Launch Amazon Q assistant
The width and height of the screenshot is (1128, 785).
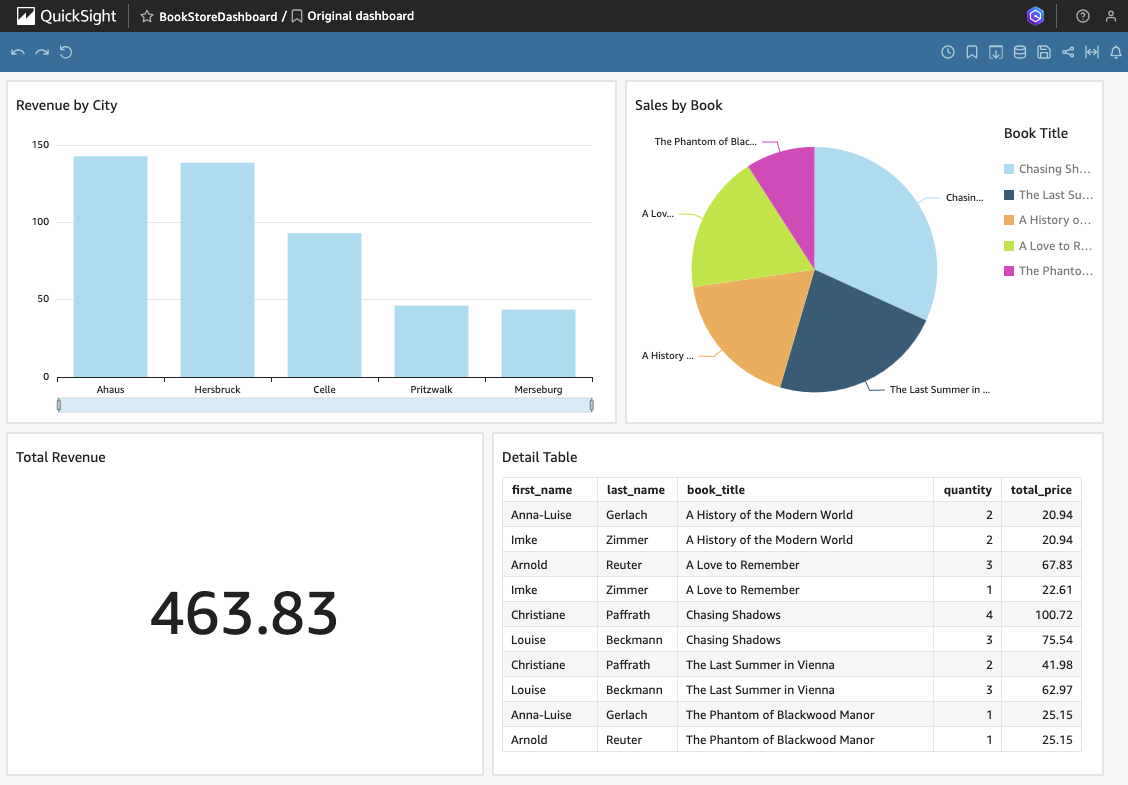(x=1035, y=15)
